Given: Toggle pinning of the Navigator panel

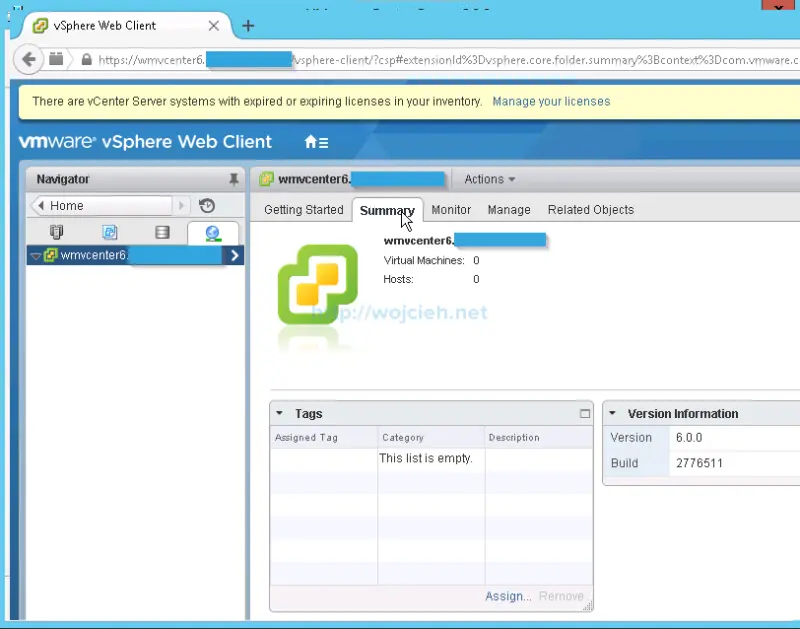Looking at the screenshot, I should pyautogui.click(x=234, y=178).
